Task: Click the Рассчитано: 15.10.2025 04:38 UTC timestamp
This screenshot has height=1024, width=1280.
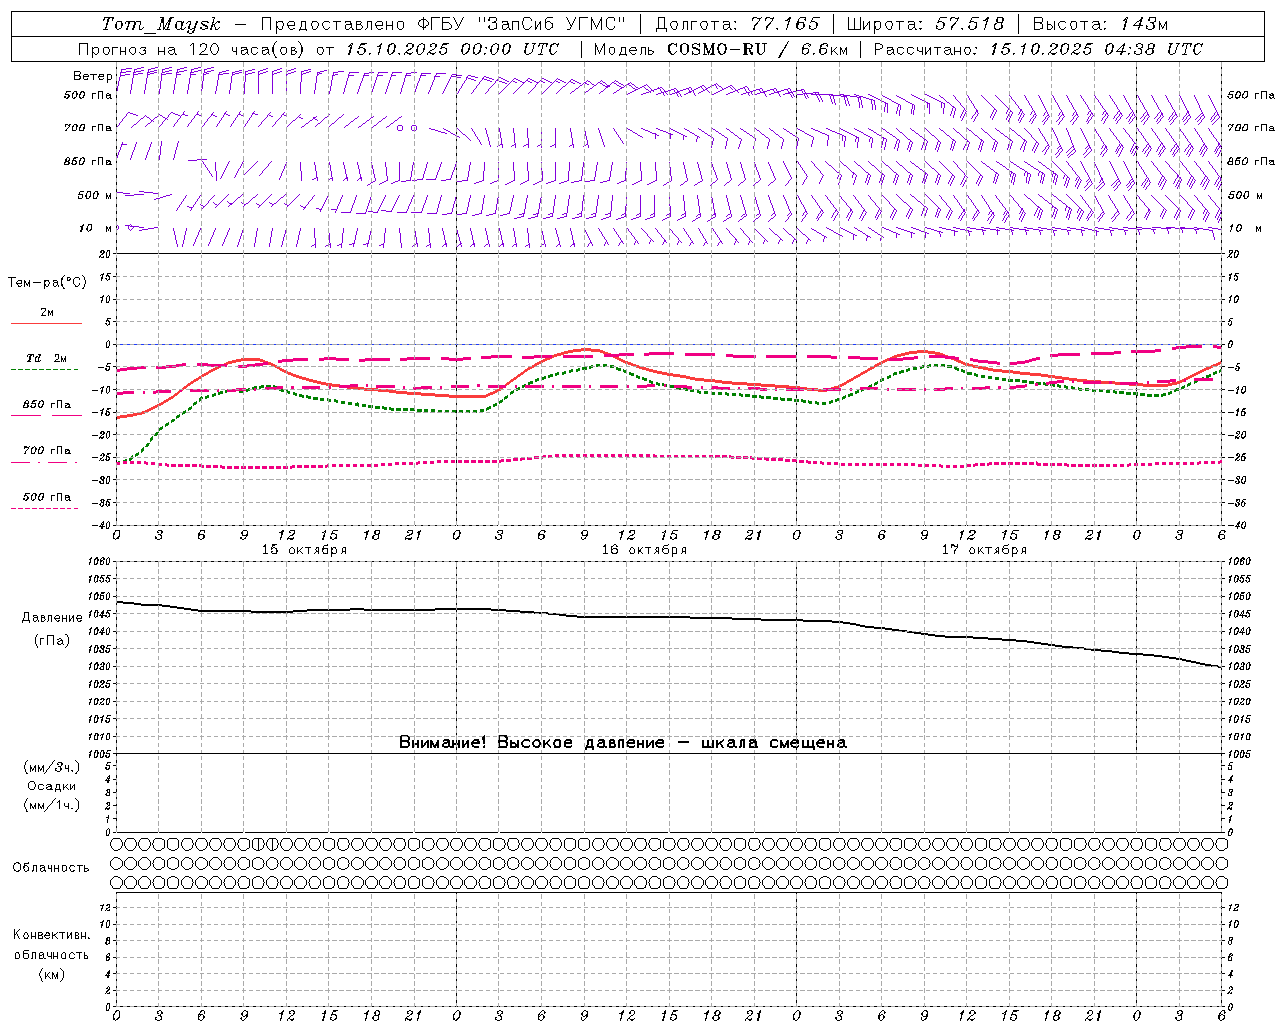Action: [x=1038, y=49]
